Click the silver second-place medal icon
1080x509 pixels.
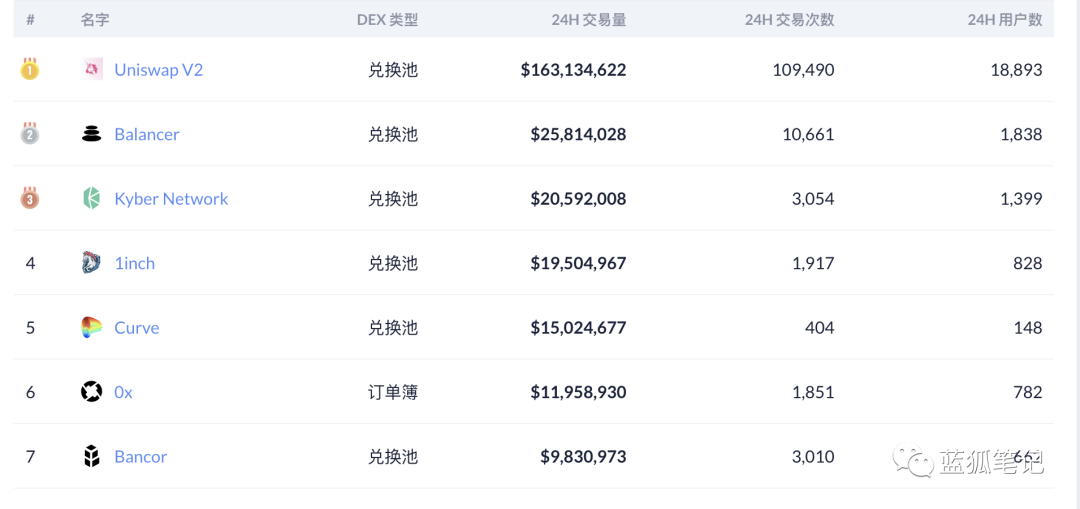[30, 134]
